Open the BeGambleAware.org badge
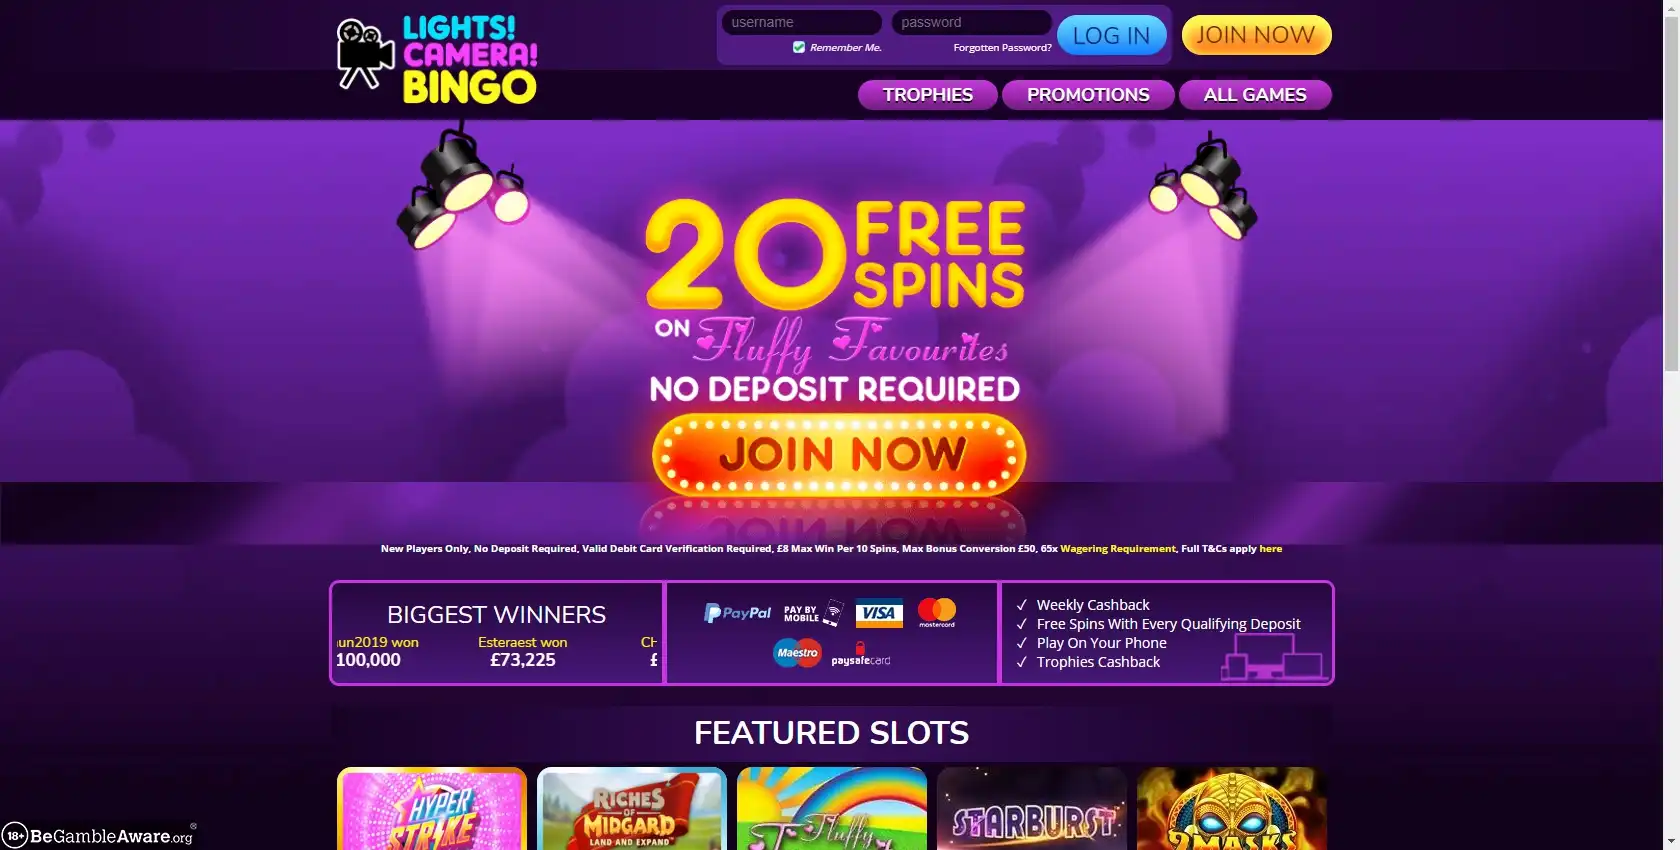The width and height of the screenshot is (1680, 850). (x=99, y=835)
